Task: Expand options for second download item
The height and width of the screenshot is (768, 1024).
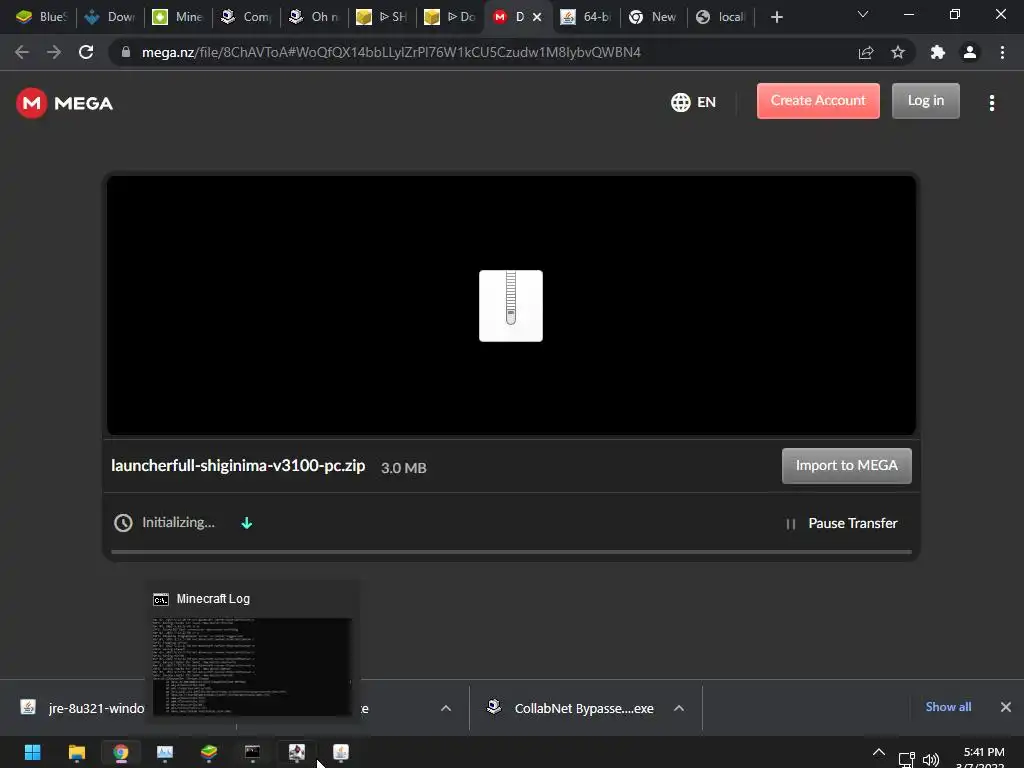Action: 446,708
